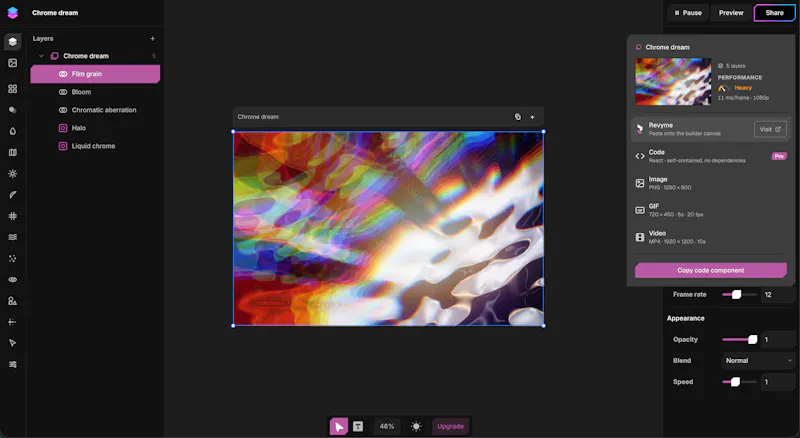Image resolution: width=800 pixels, height=438 pixels.
Task: Click the dotted align icon in sidebar
Action: [13, 322]
